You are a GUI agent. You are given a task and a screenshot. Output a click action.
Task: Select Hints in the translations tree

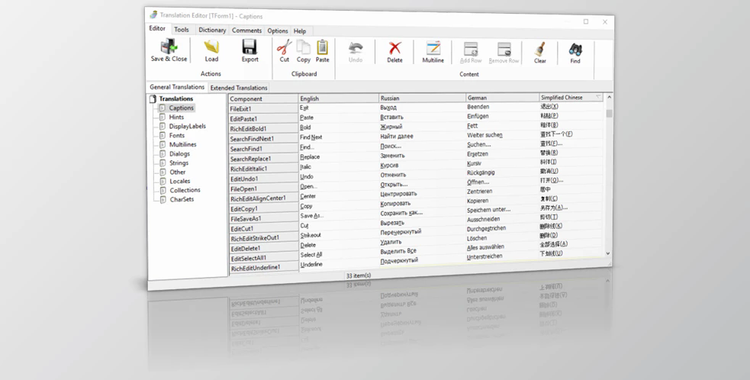[x=176, y=117]
